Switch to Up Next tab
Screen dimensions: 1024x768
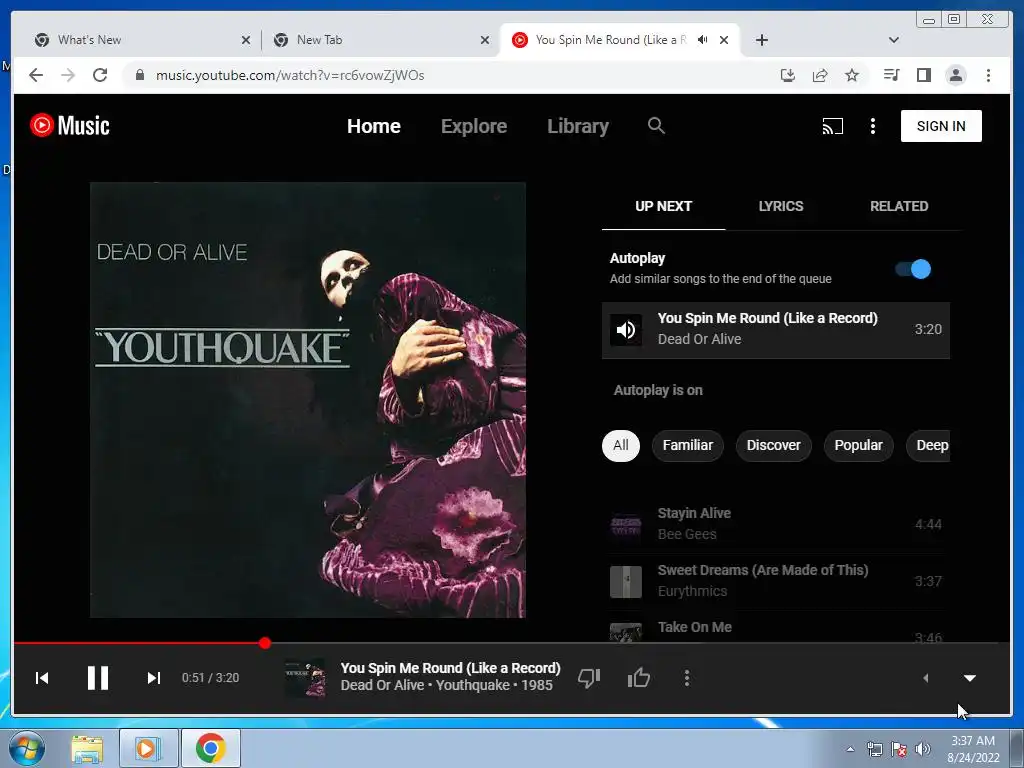coord(663,206)
